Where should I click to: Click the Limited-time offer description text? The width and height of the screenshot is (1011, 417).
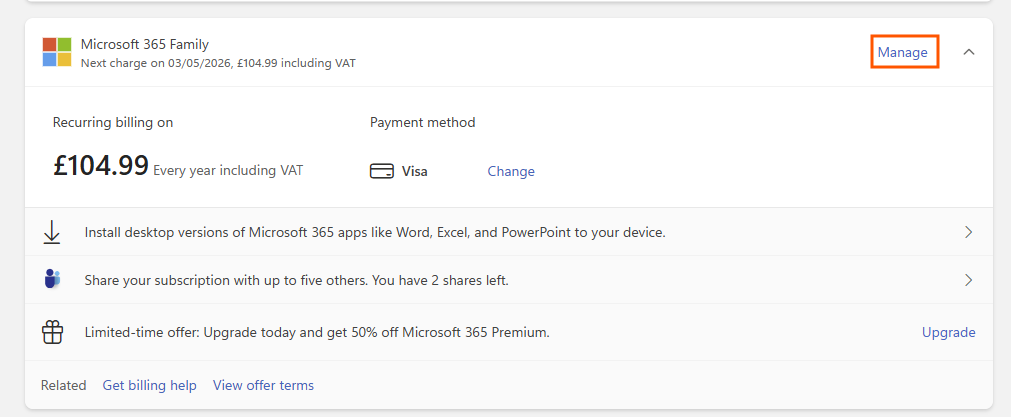click(x=317, y=332)
